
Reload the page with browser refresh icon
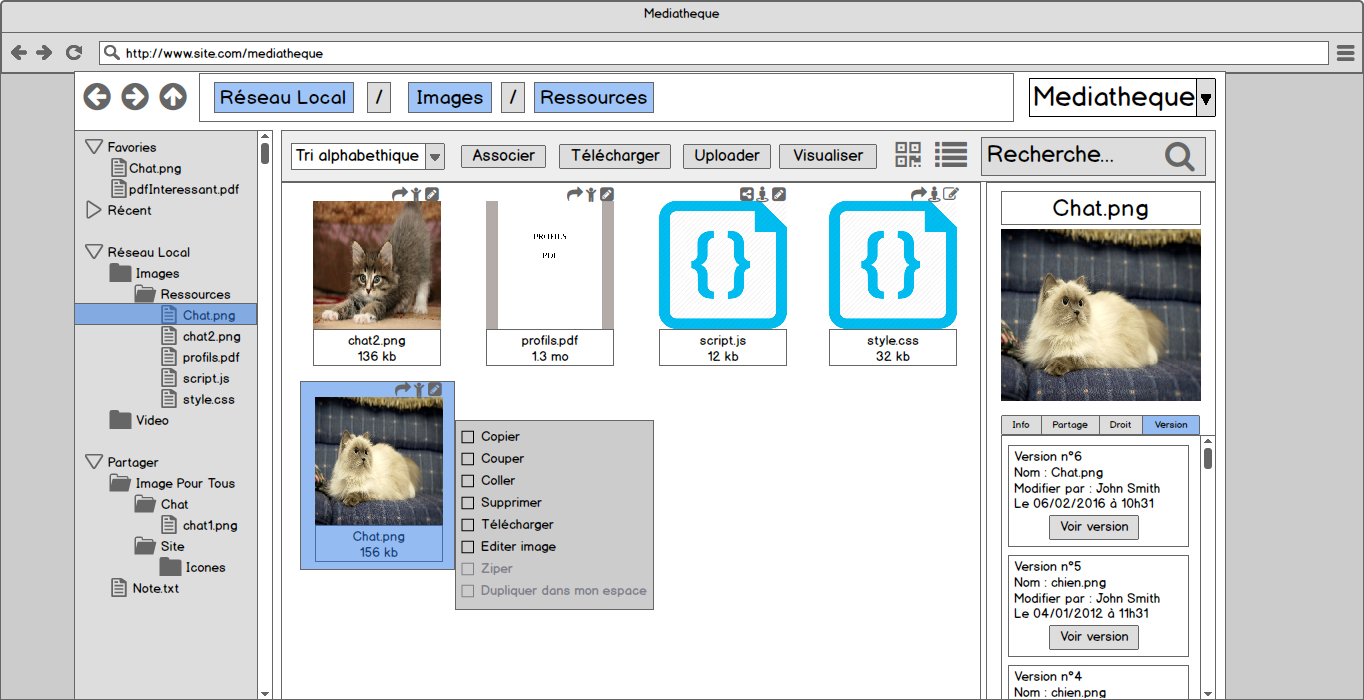click(73, 52)
